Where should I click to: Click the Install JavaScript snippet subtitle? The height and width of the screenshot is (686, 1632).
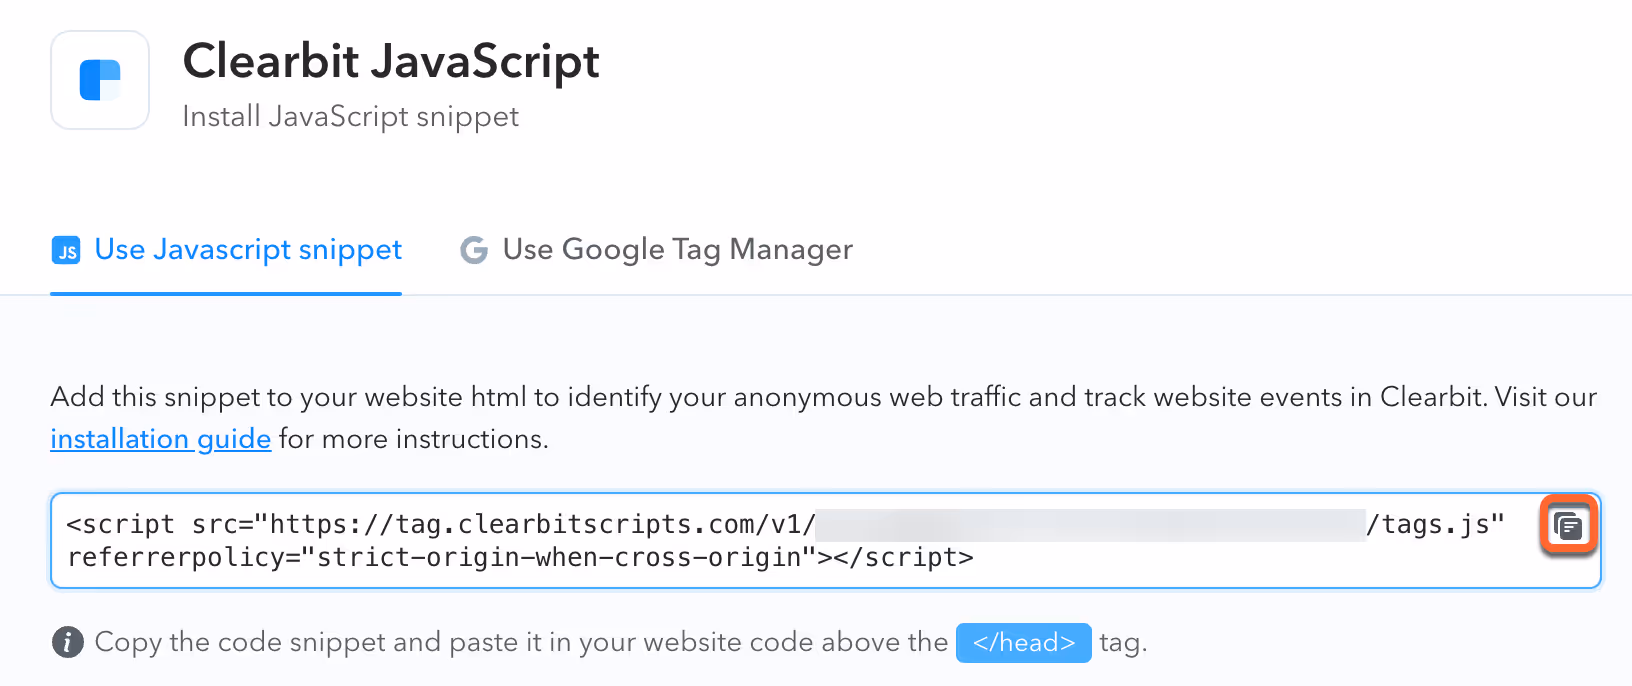click(350, 115)
